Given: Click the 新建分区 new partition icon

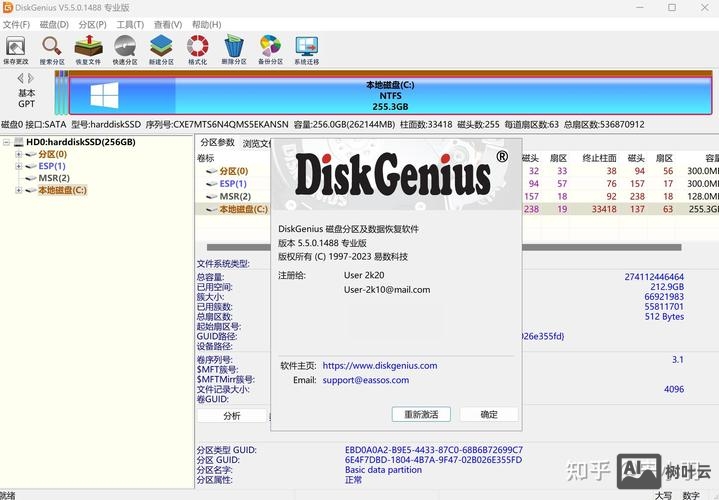Looking at the screenshot, I should click(x=161, y=50).
